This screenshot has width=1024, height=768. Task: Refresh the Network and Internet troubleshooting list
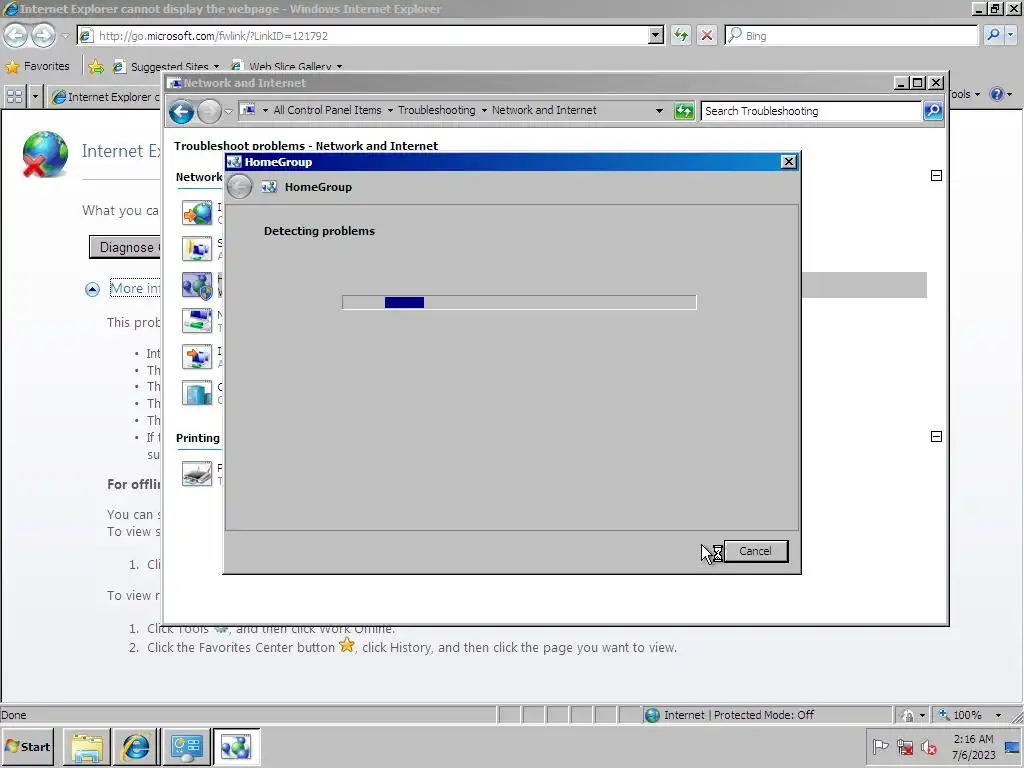click(x=684, y=111)
